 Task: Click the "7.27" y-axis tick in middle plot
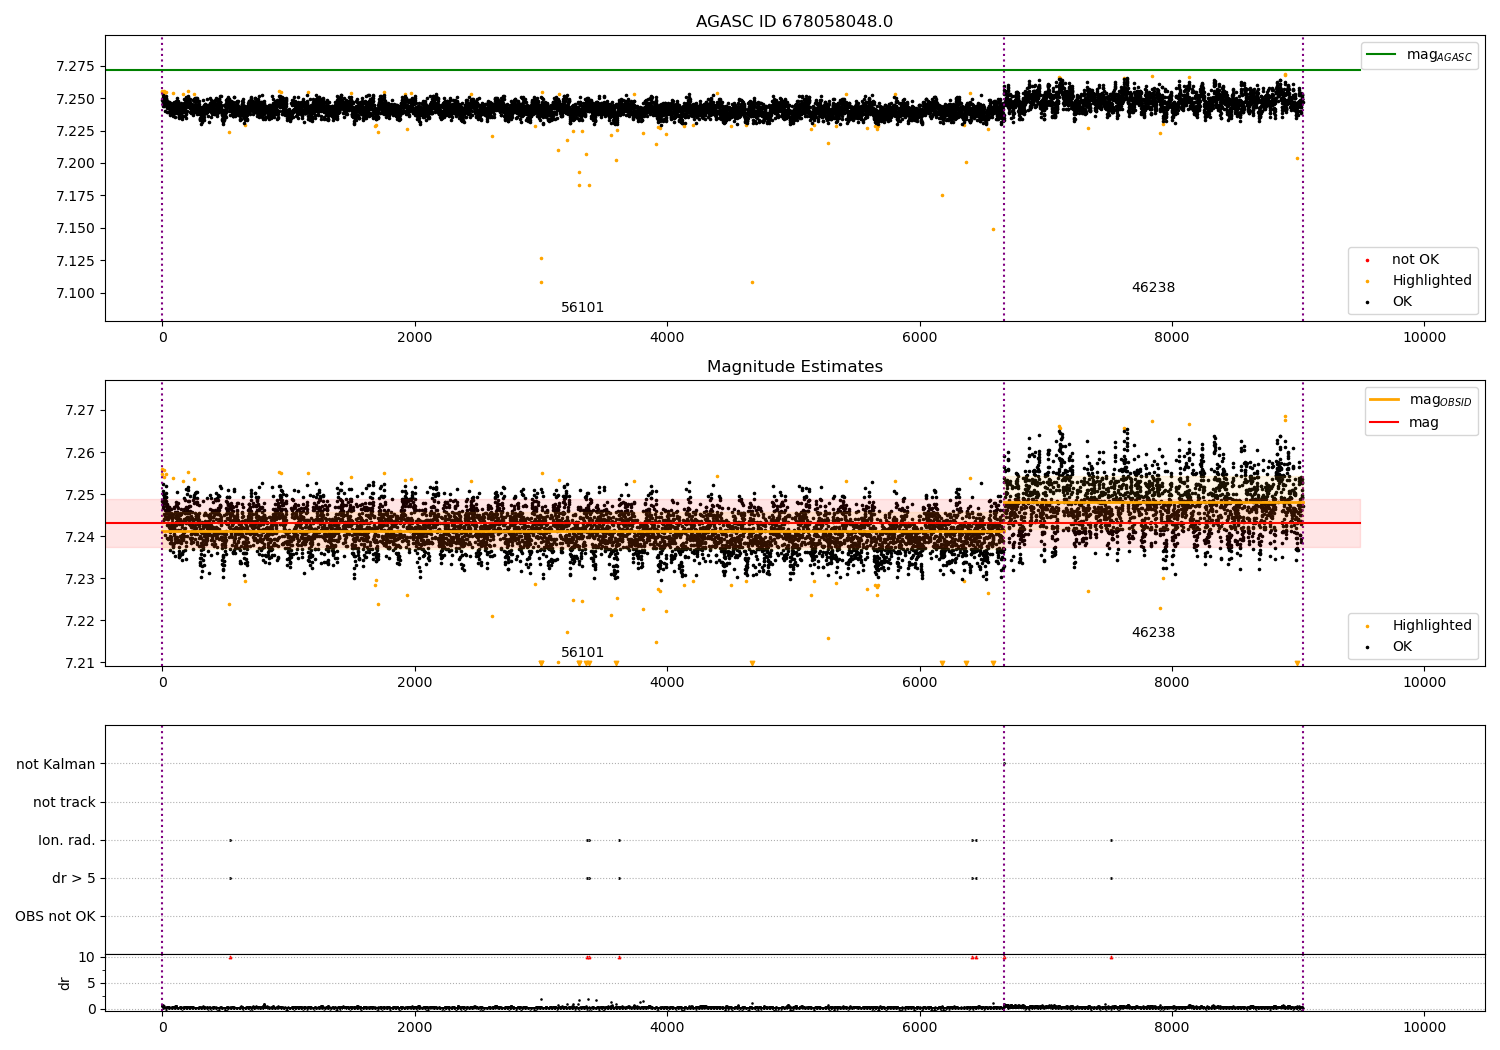click(x=81, y=411)
